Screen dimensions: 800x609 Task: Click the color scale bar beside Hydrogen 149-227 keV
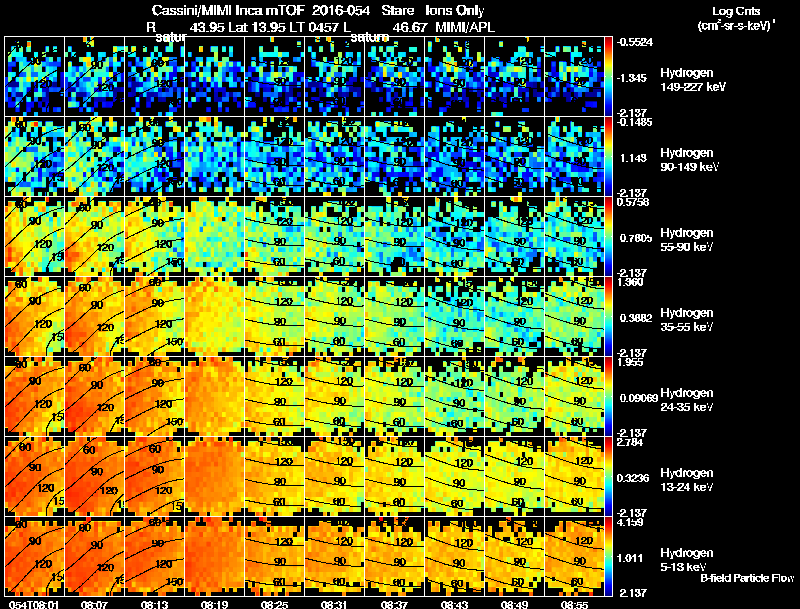coord(609,77)
